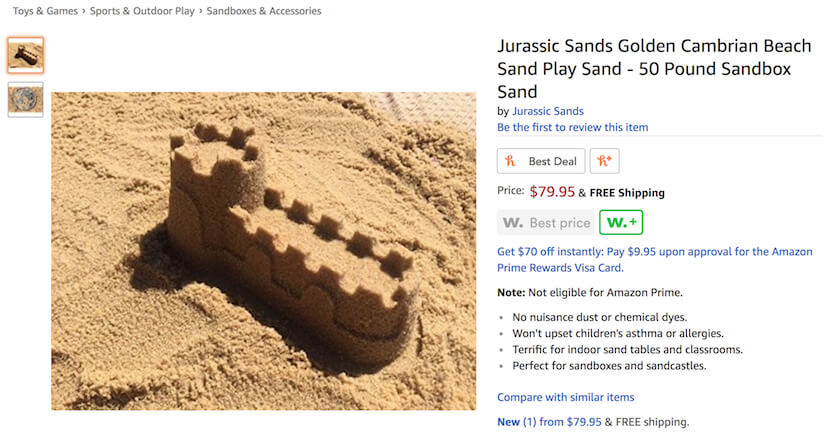Viewport: 830px width, 436px height.
Task: Click the New (1) from $79.95 link
Action: (549, 422)
